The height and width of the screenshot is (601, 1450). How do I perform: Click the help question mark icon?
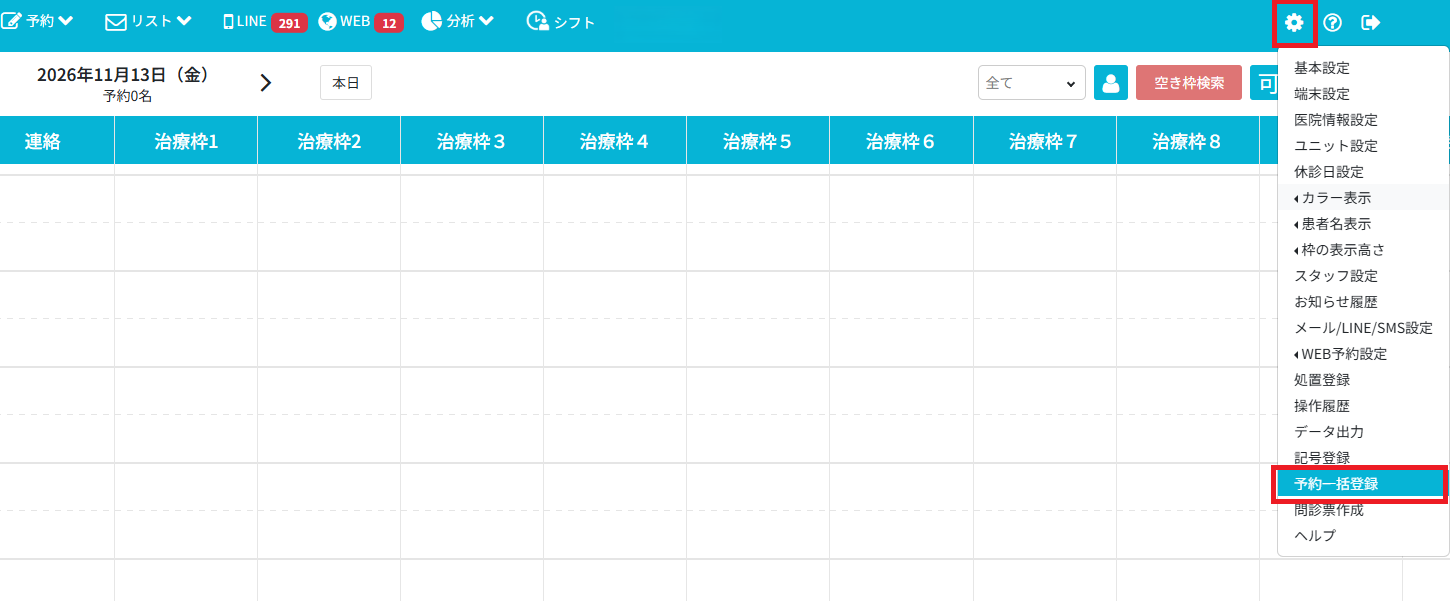point(1332,22)
